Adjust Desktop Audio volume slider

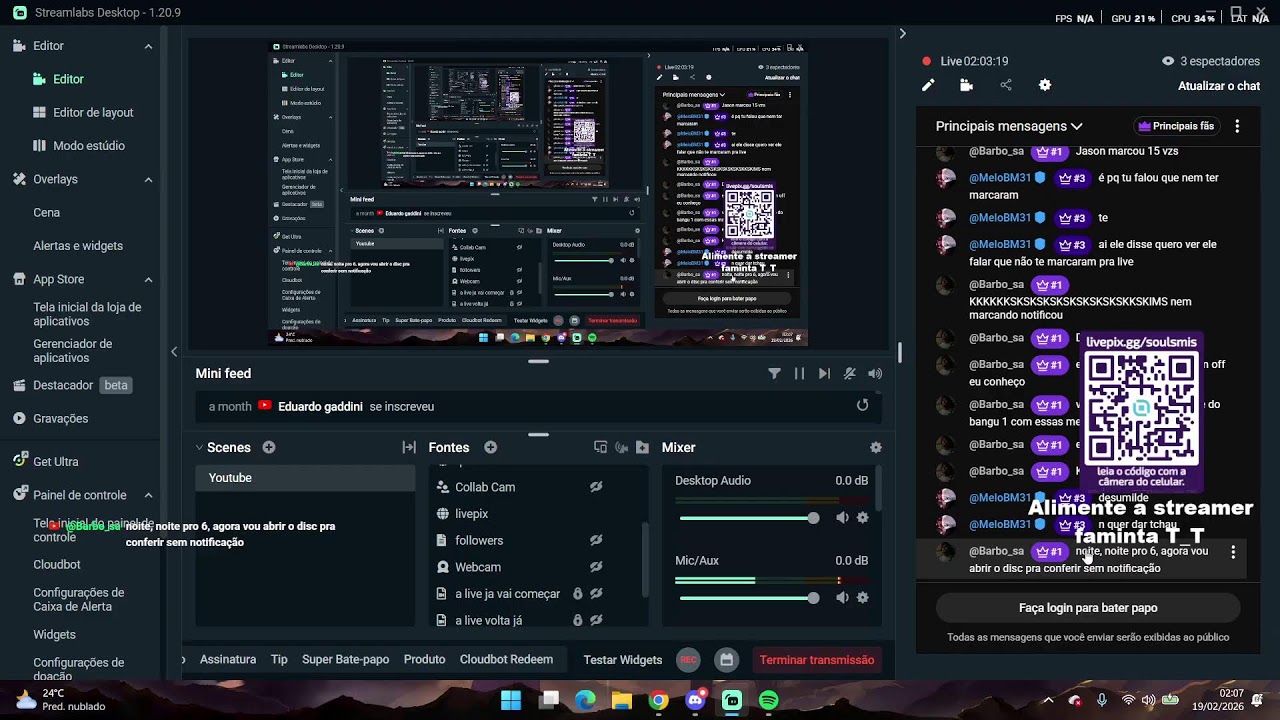click(748, 518)
